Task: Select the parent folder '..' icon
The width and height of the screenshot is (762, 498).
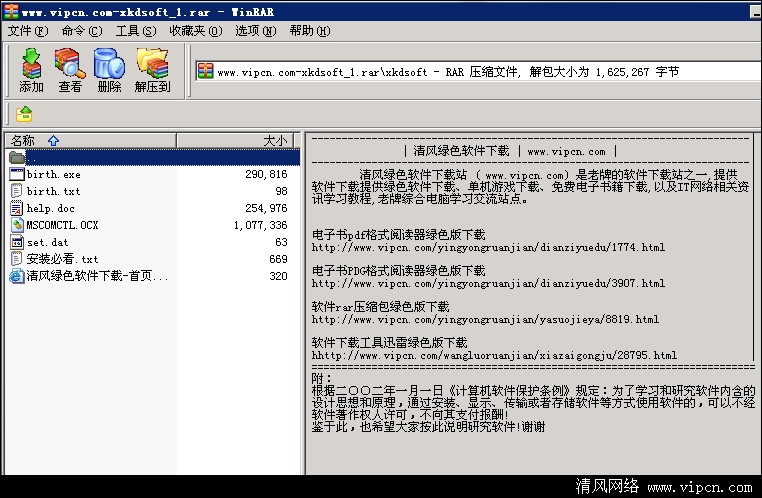Action: pyautogui.click(x=17, y=157)
